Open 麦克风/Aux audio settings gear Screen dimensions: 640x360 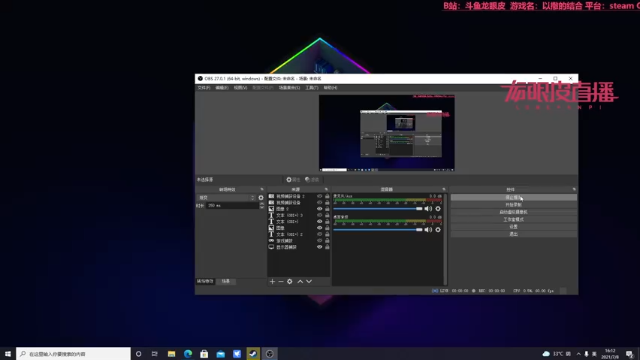click(x=438, y=209)
